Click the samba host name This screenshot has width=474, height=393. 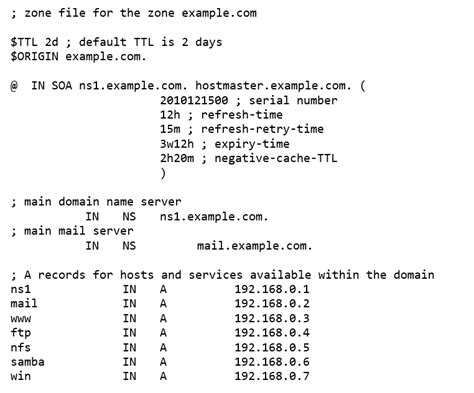click(x=27, y=362)
